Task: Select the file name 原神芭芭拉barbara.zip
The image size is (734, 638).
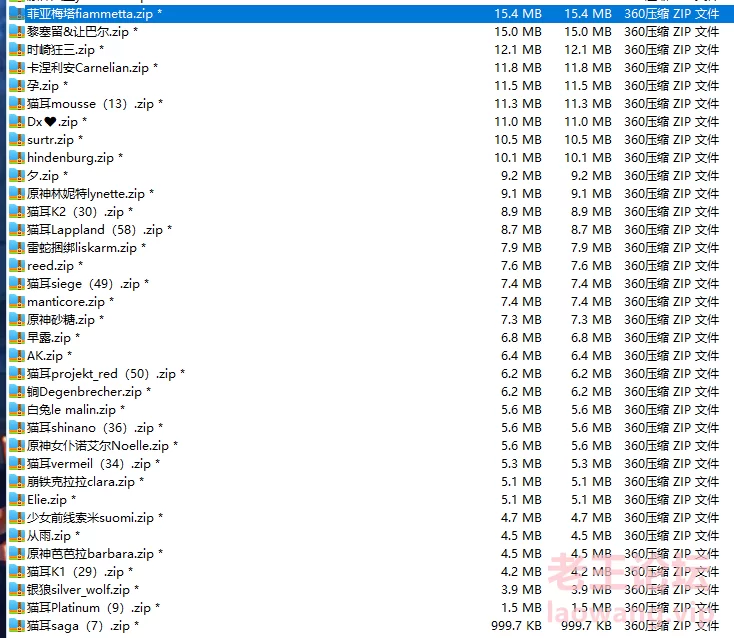Action: [x=90, y=554]
